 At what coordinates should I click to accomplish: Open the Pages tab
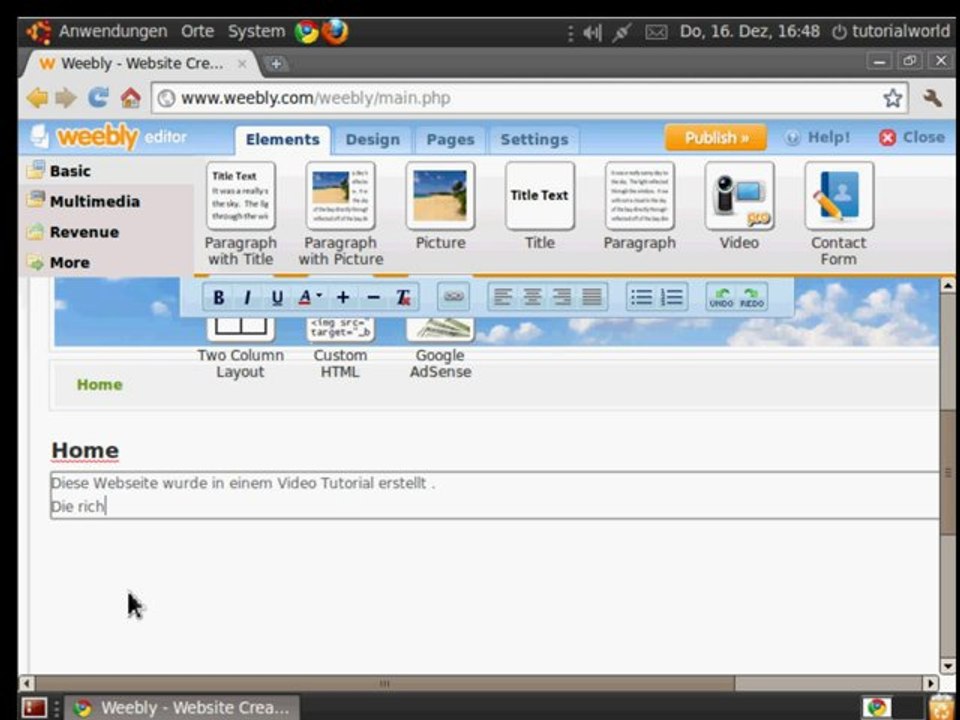(x=450, y=140)
